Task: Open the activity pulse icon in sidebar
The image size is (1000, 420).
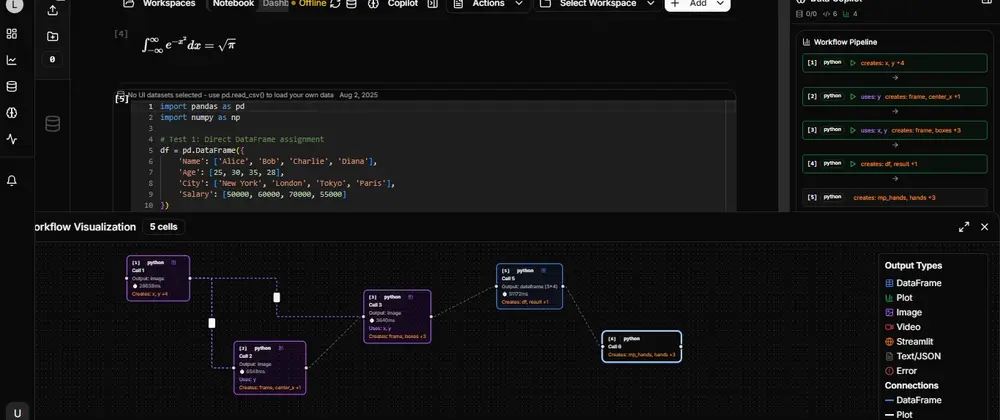Action: 11,139
